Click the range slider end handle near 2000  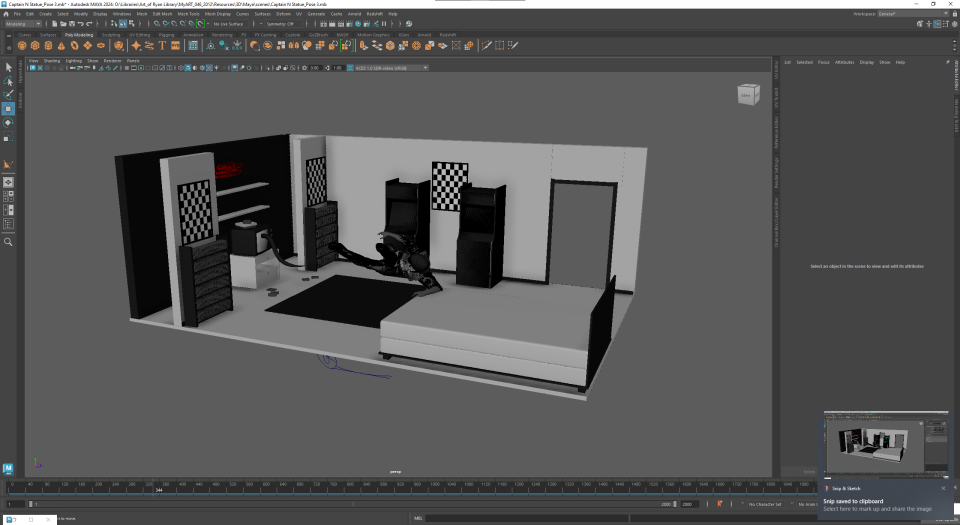pos(675,504)
